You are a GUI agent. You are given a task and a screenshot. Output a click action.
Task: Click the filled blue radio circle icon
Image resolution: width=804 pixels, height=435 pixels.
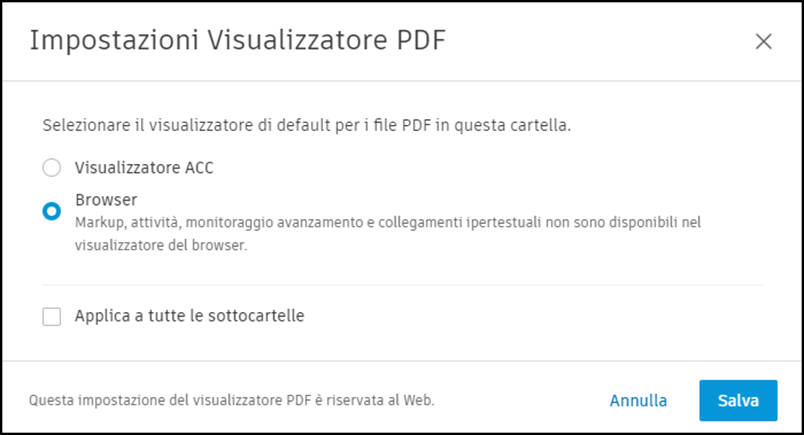click(51, 210)
